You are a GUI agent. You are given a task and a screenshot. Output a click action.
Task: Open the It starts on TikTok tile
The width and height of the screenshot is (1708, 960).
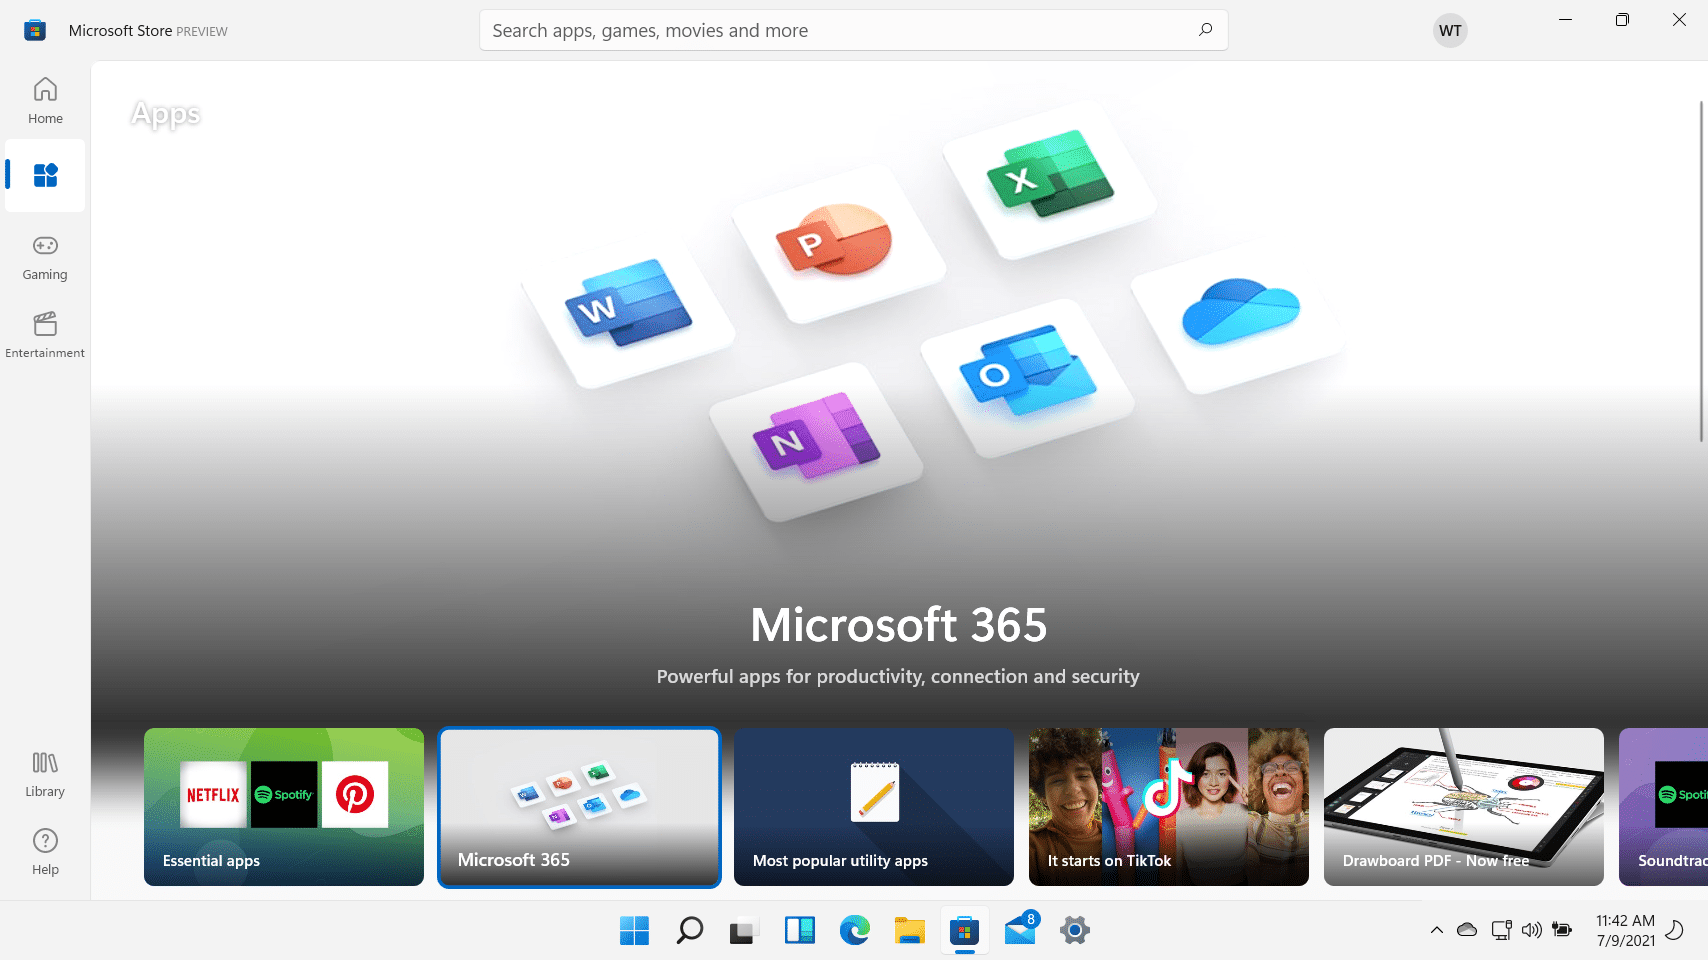(1169, 807)
